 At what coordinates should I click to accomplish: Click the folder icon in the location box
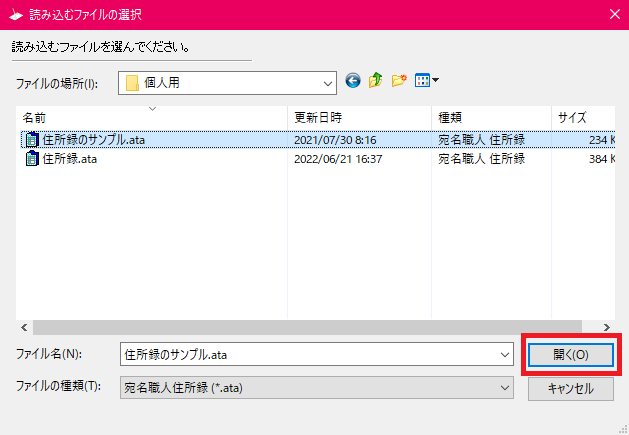132,83
